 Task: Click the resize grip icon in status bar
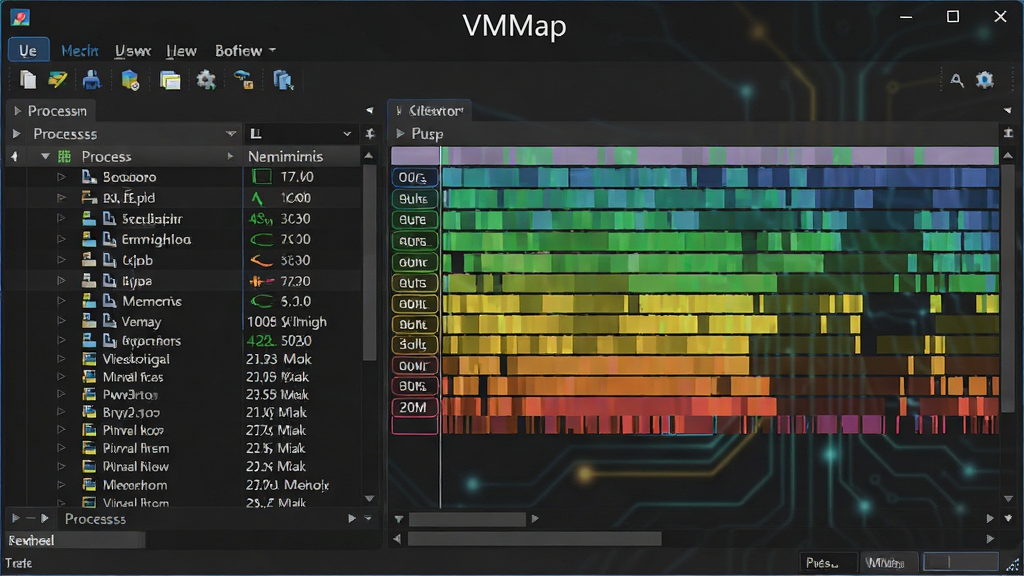pyautogui.click(x=1013, y=566)
